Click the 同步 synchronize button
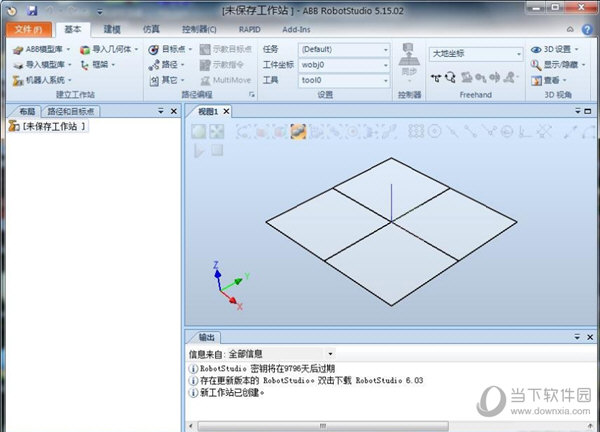The width and height of the screenshot is (600, 432). [x=409, y=63]
